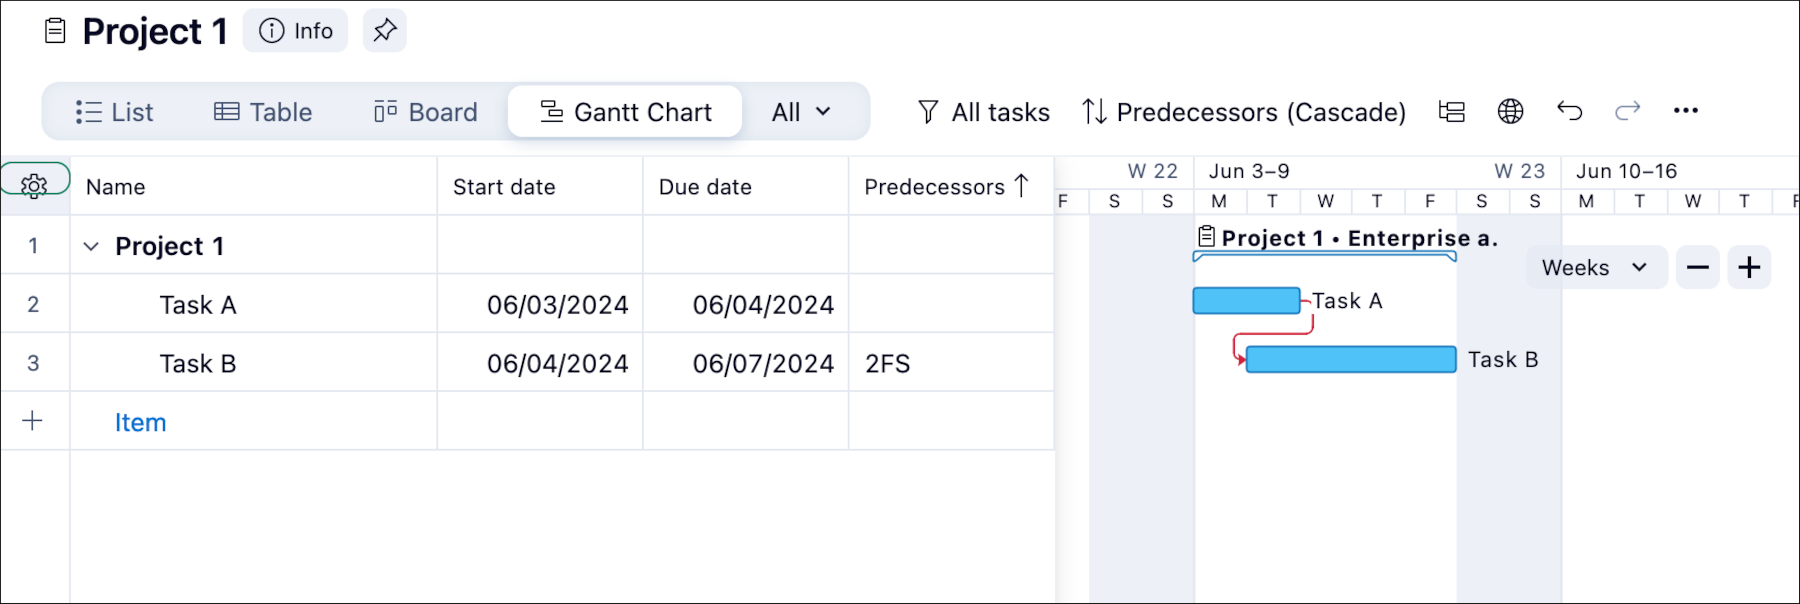
Task: Open the All dropdown next to Gantt Chart
Action: tap(801, 112)
